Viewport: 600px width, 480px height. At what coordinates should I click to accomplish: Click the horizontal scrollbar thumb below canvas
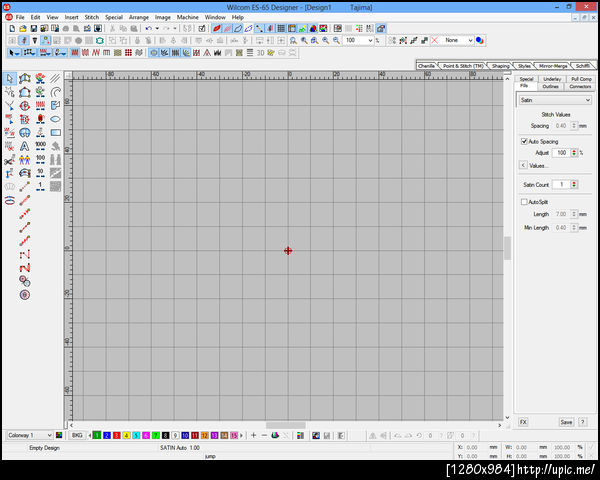point(285,425)
